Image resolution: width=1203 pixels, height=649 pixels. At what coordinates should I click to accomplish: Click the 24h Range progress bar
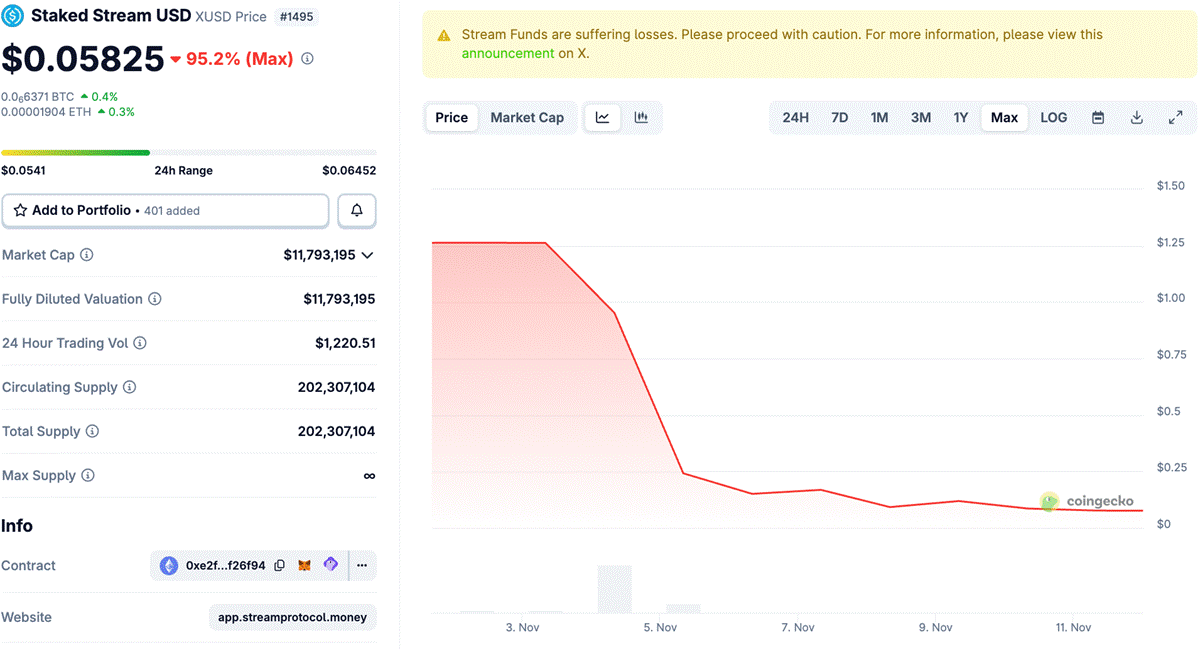pyautogui.click(x=188, y=153)
